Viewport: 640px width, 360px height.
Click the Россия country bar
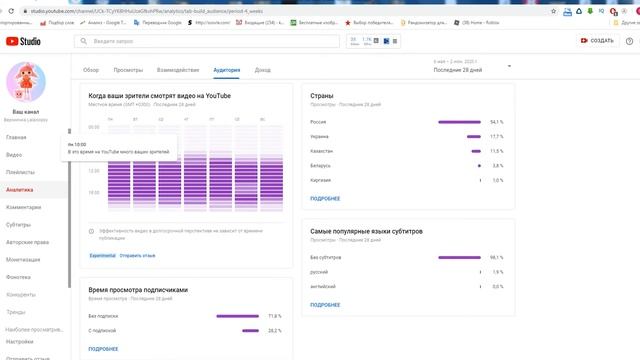tap(459, 122)
